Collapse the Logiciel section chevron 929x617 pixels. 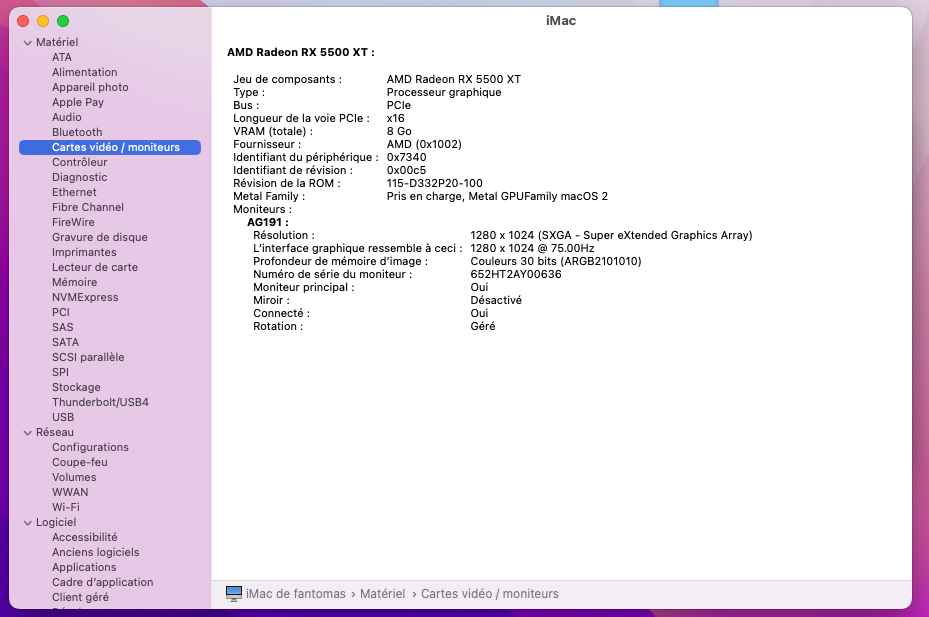click(27, 523)
